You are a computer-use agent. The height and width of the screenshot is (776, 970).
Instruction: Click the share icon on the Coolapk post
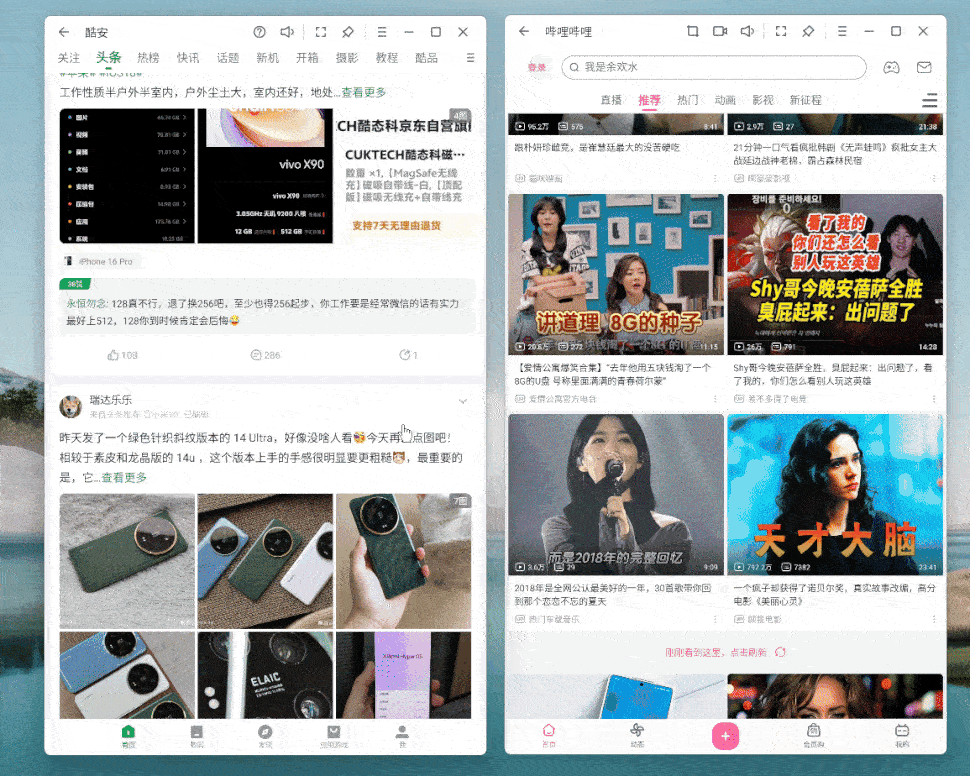coord(408,355)
